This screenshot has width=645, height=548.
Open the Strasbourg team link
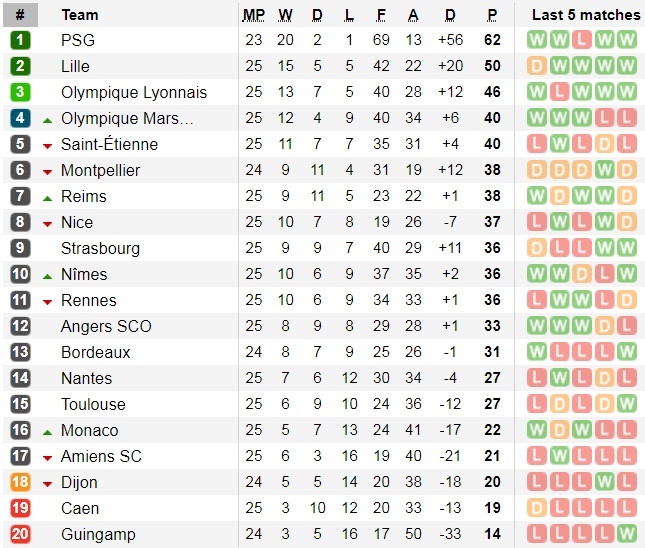[x=100, y=248]
